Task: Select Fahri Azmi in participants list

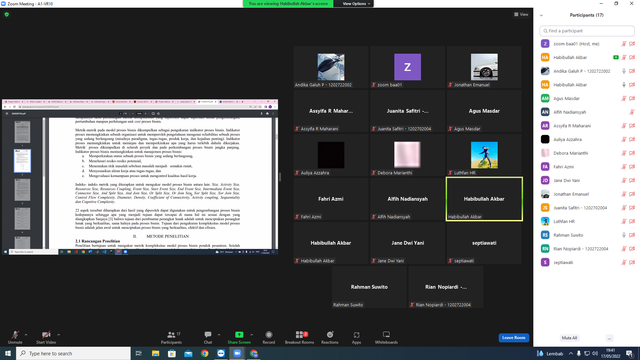Action: tap(587, 167)
